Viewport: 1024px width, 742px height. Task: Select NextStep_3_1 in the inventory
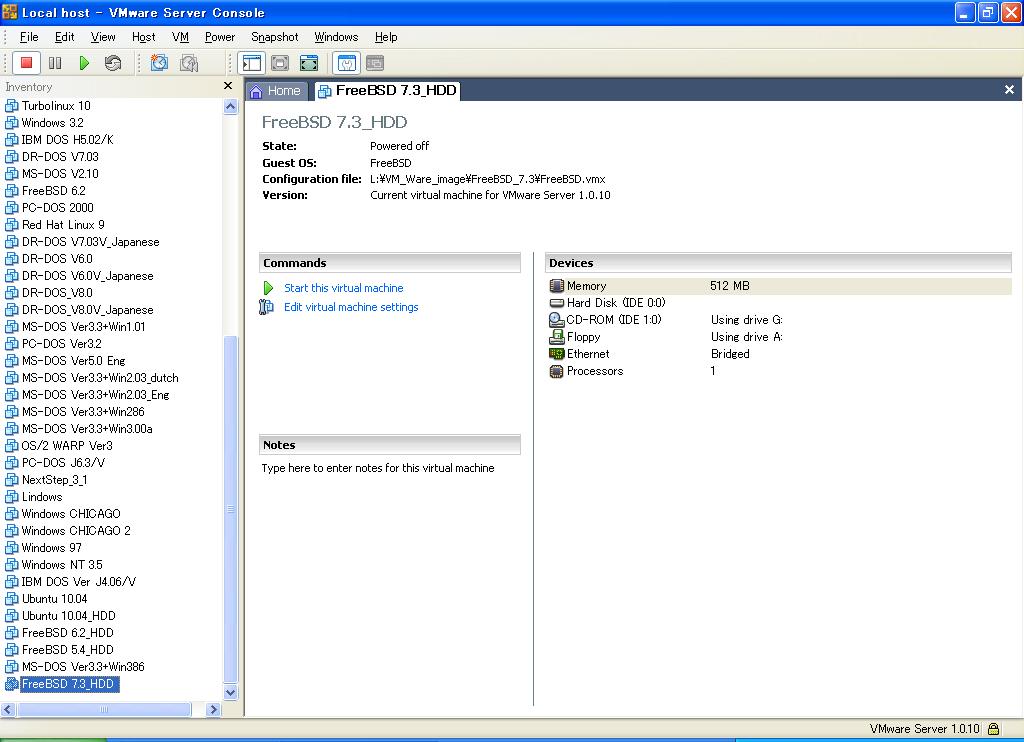click(x=54, y=479)
